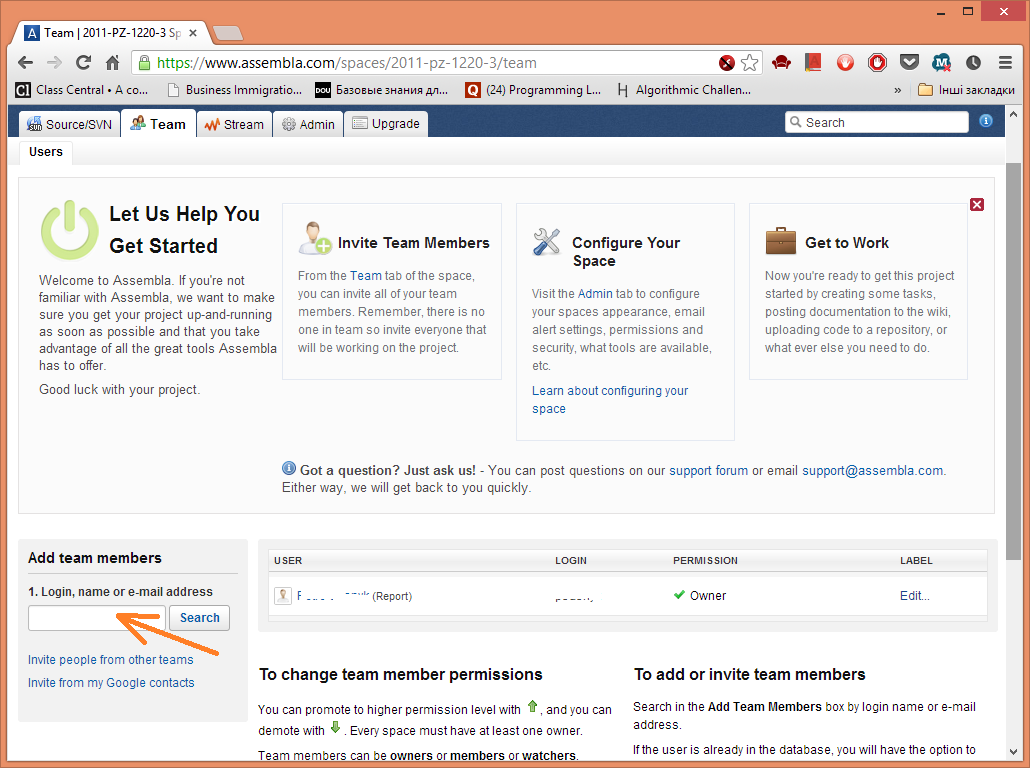This screenshot has height=768, width=1030.
Task: Click the LOGIN column header
Action: pyautogui.click(x=571, y=560)
